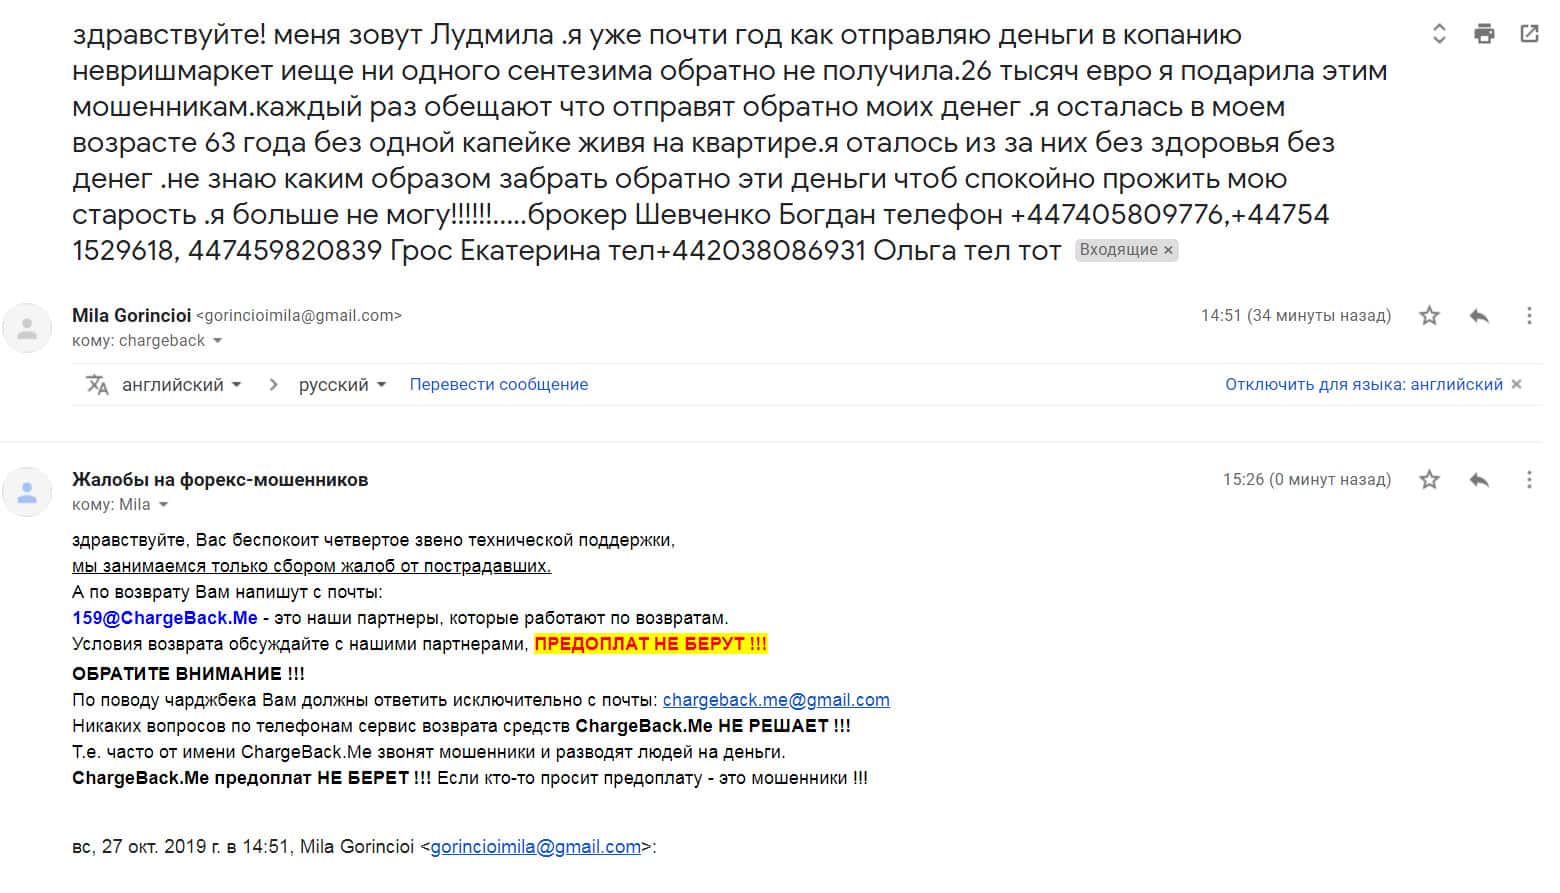Open more options for Mila Gorincioi's message
The height and width of the screenshot is (893, 1560).
click(x=1528, y=316)
